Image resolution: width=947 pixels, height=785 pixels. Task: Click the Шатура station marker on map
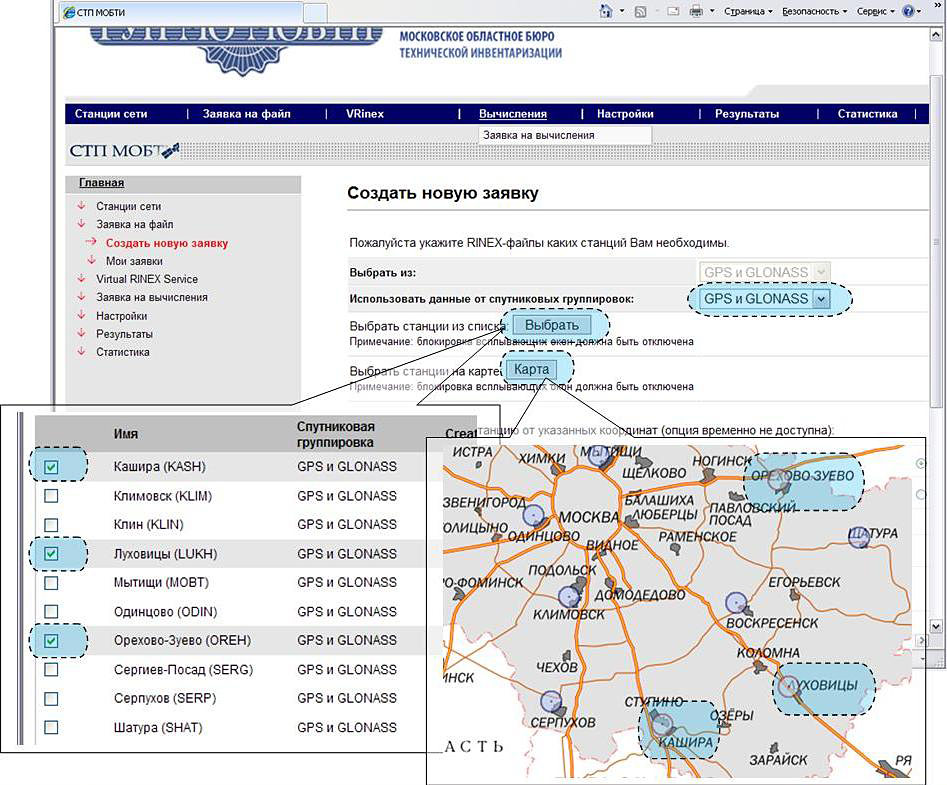(x=859, y=537)
